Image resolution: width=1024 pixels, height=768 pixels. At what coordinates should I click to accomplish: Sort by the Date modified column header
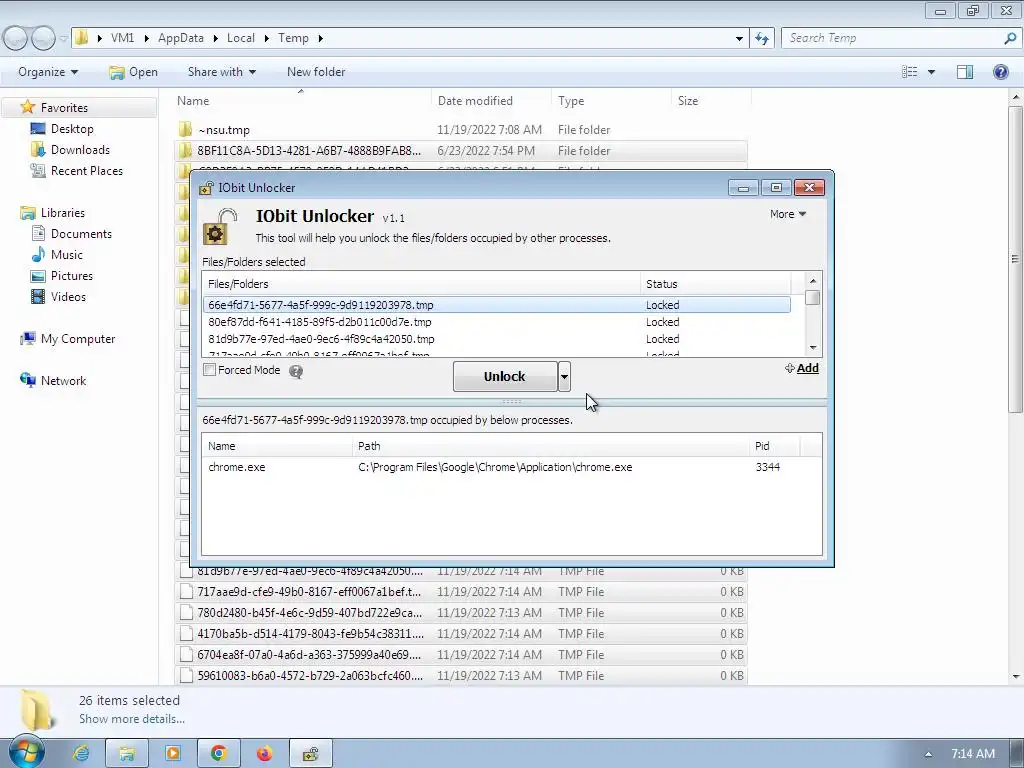click(x=491, y=101)
